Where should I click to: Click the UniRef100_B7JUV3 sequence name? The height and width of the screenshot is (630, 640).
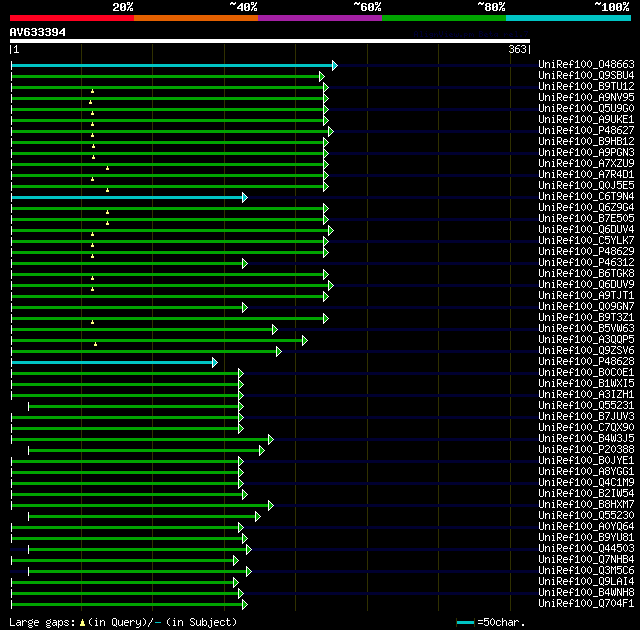pyautogui.click(x=586, y=416)
